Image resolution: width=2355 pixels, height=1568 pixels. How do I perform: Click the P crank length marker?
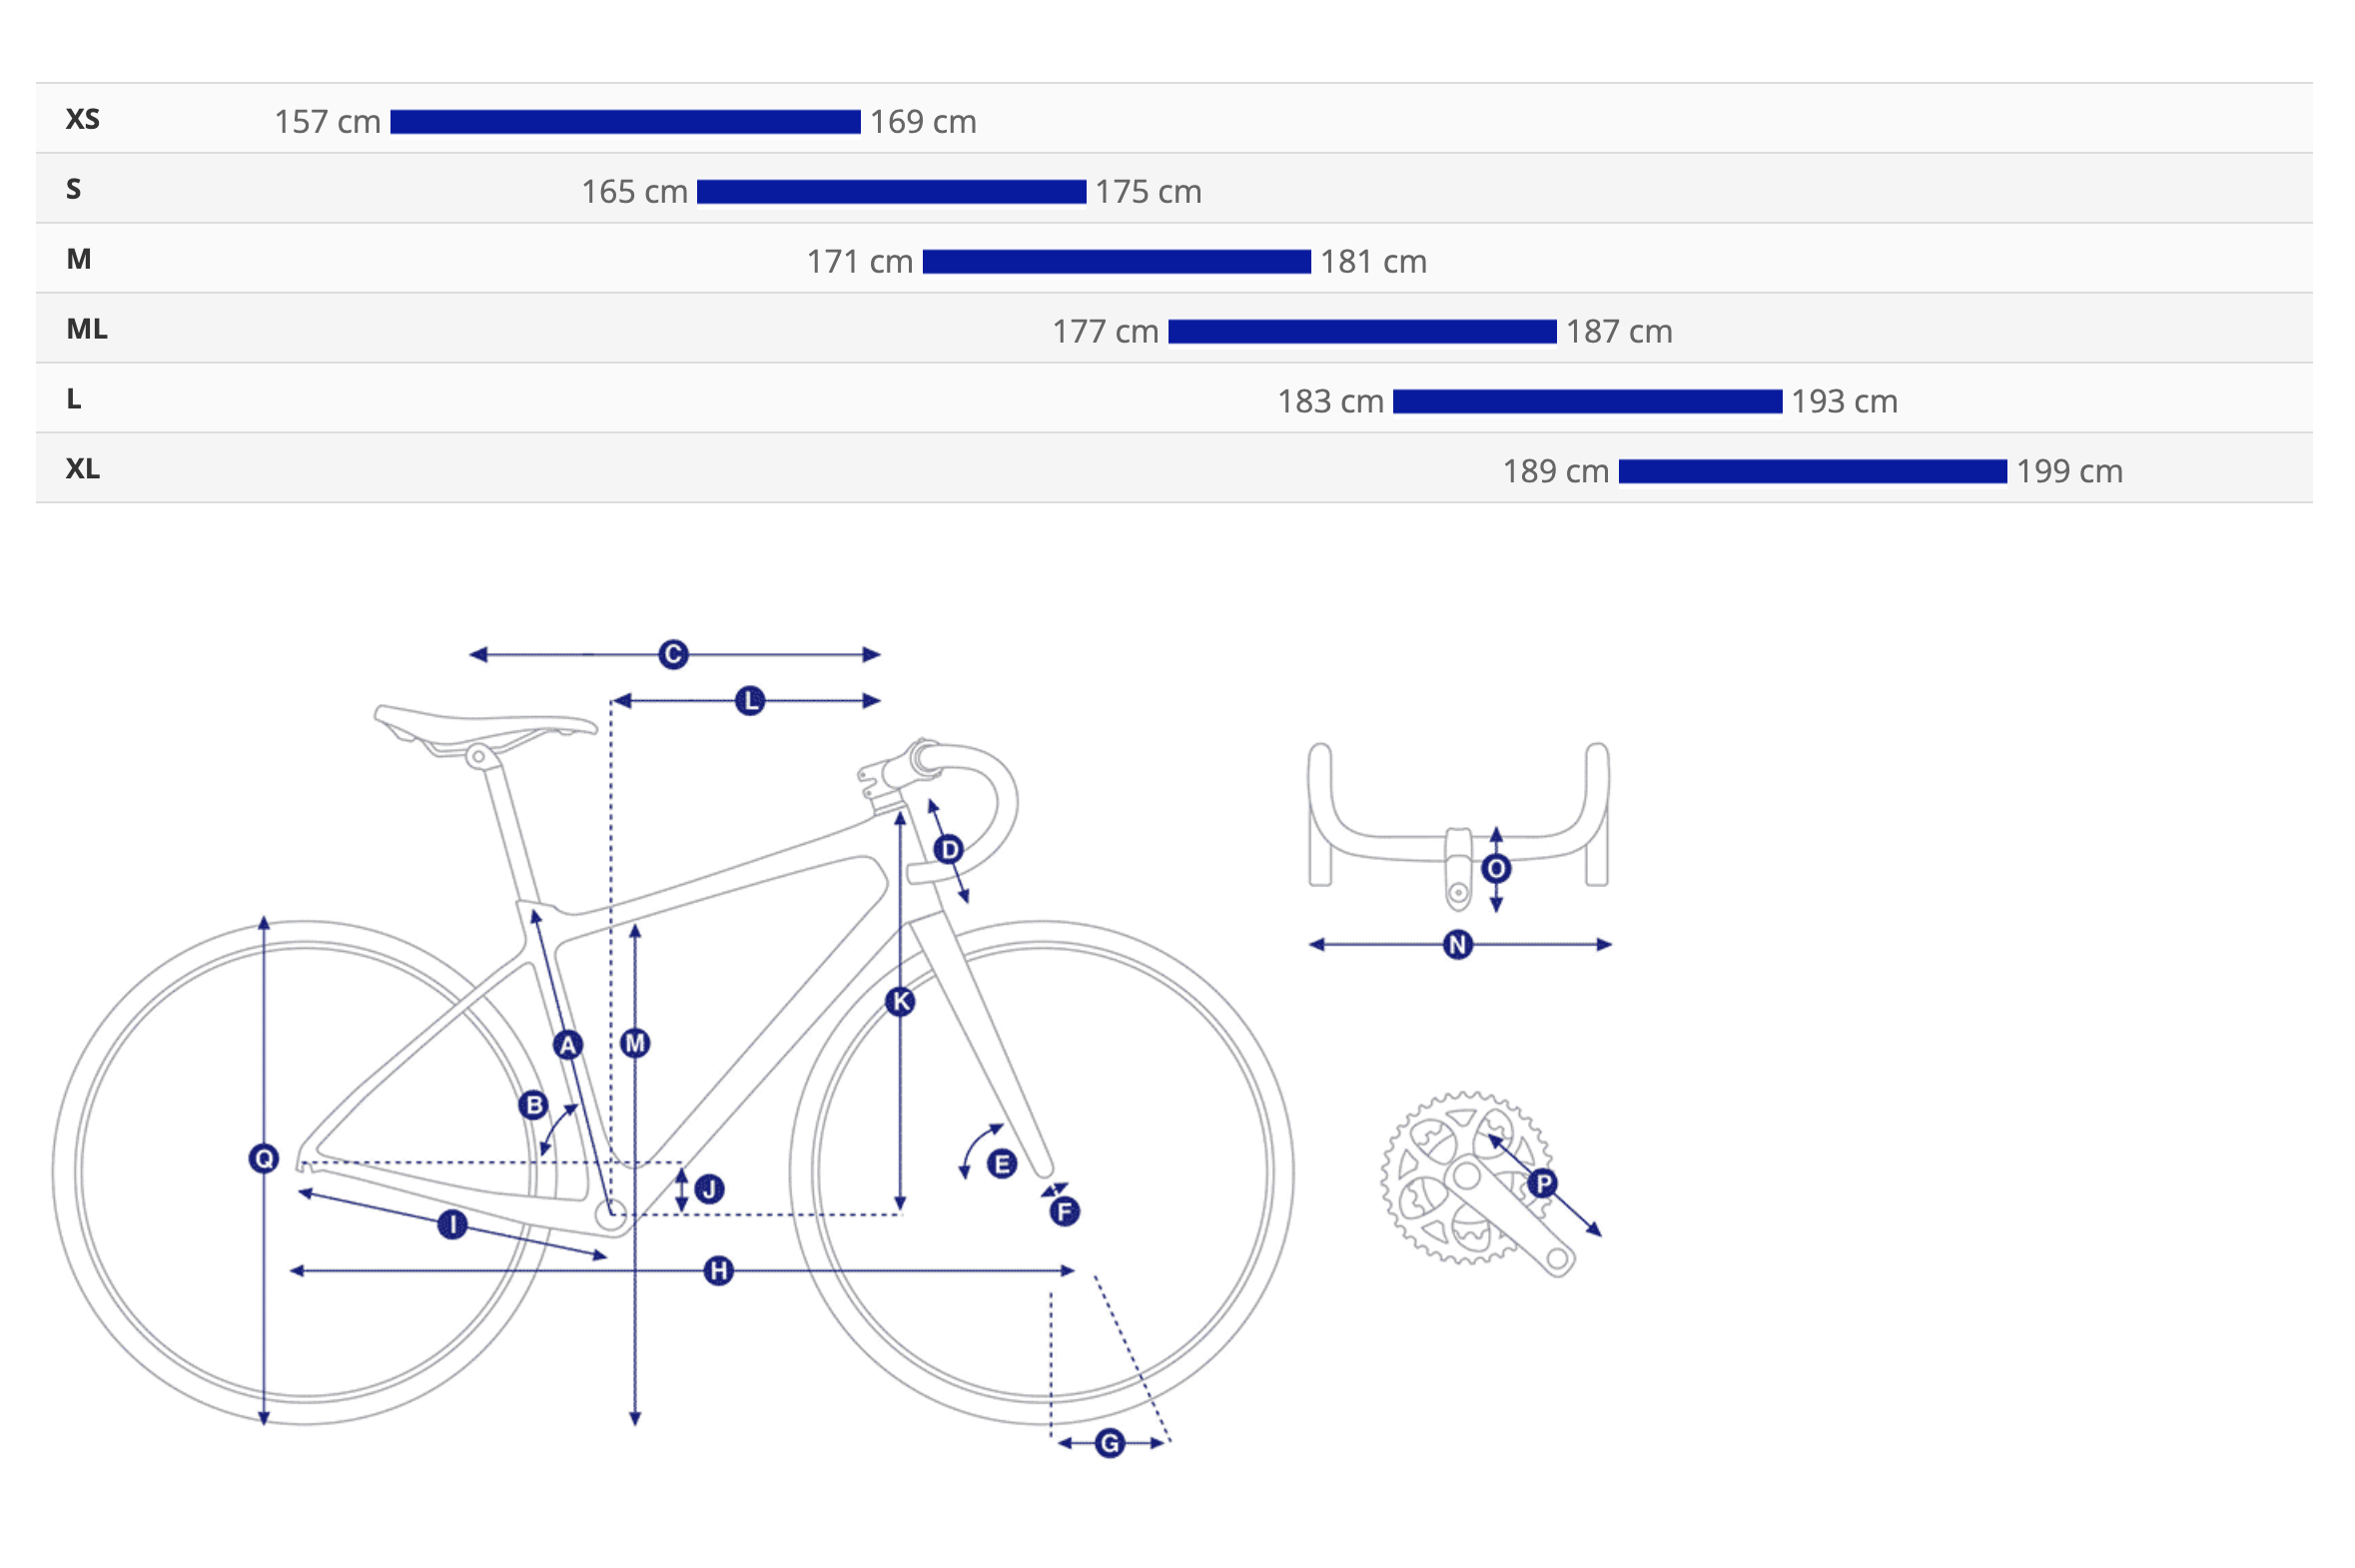coord(1543,1184)
